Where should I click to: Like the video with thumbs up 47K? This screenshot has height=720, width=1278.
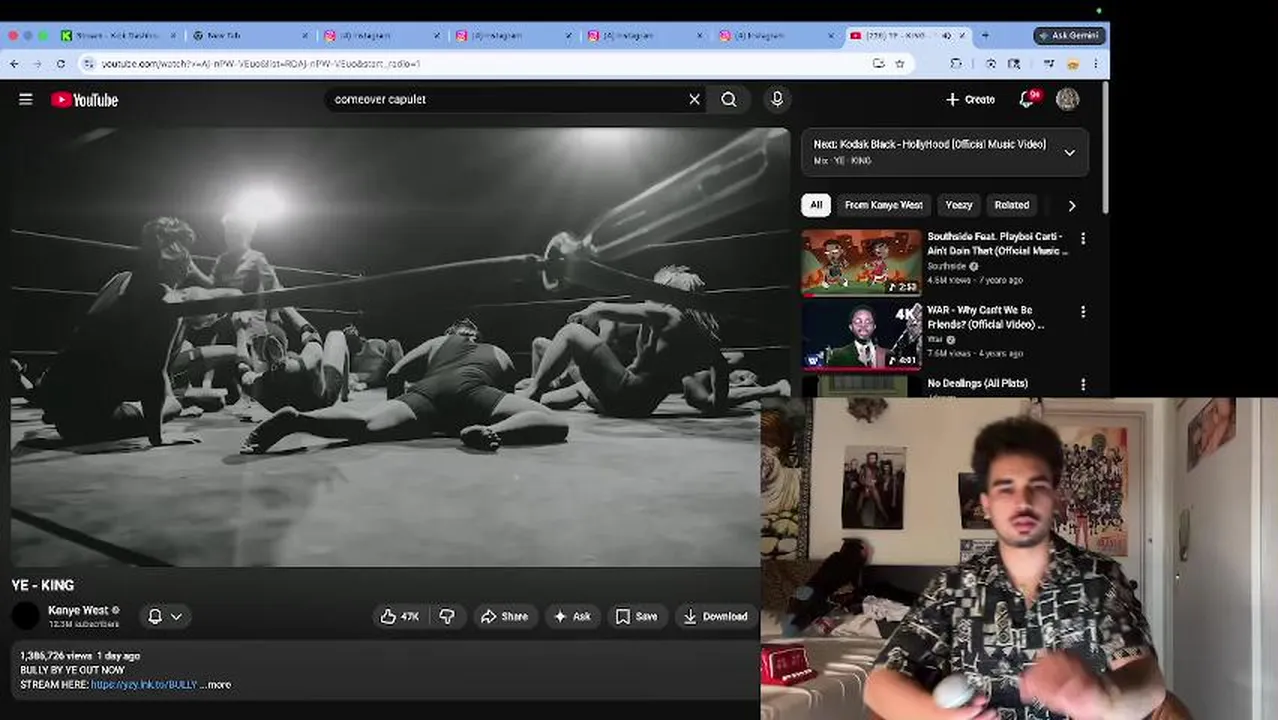pyautogui.click(x=399, y=616)
